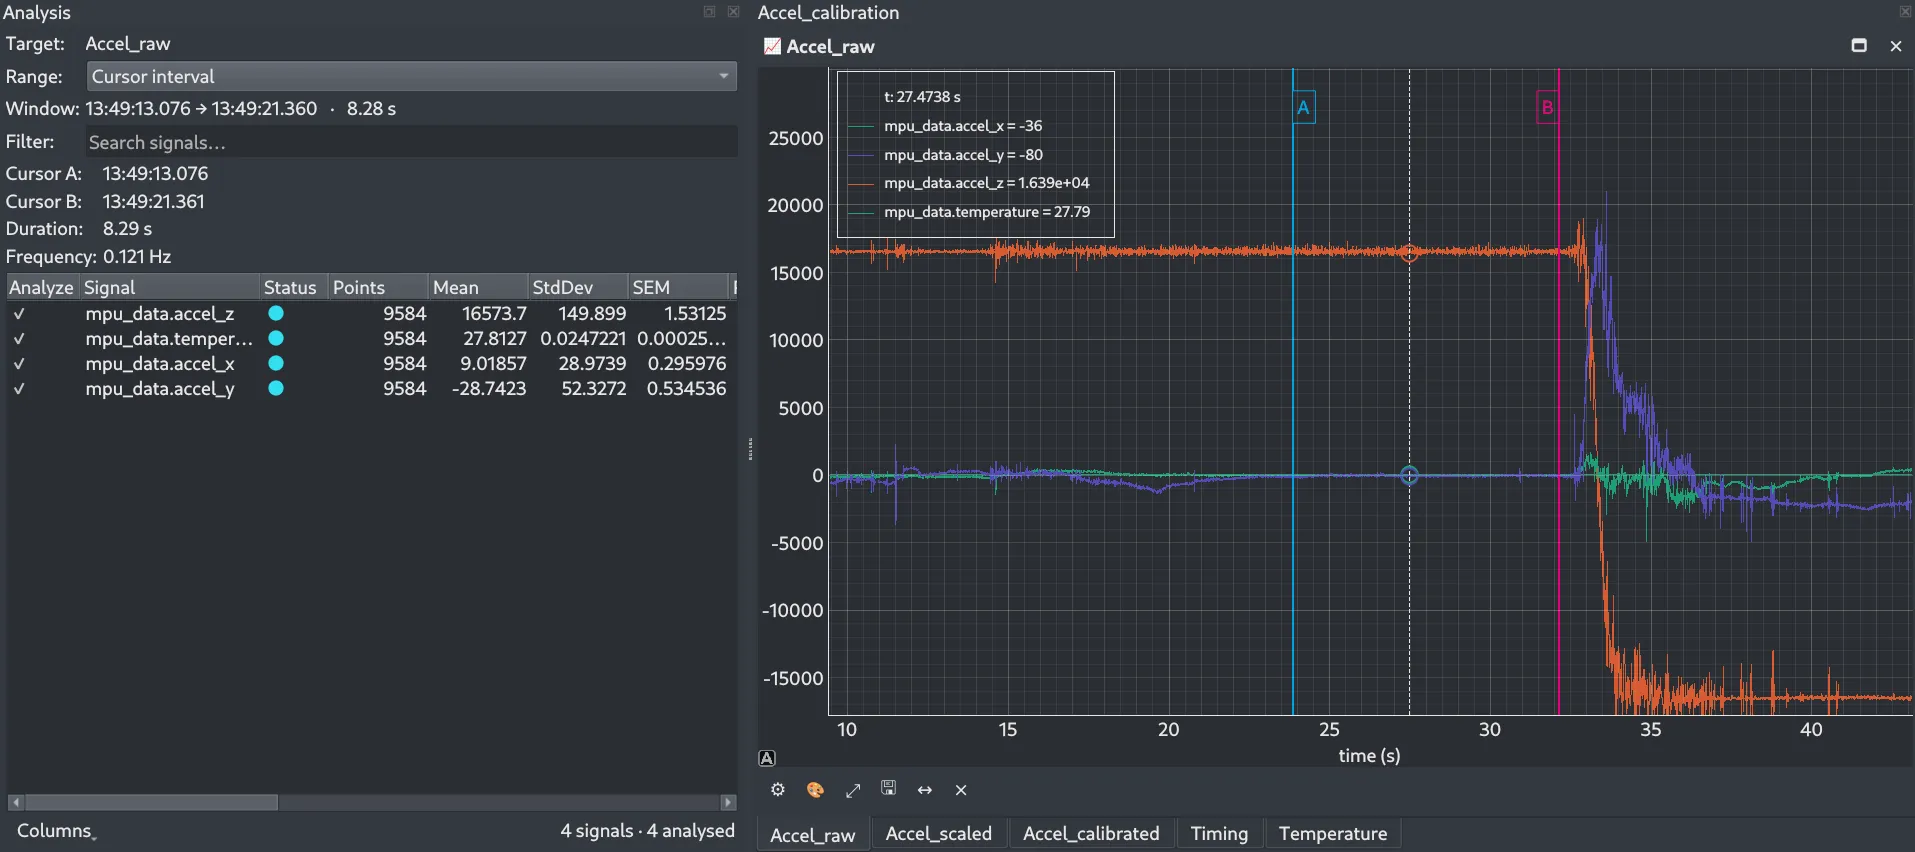Toggle analyze check for mpu_data.temperature row
Viewport: 1915px width, 852px height.
point(19,339)
